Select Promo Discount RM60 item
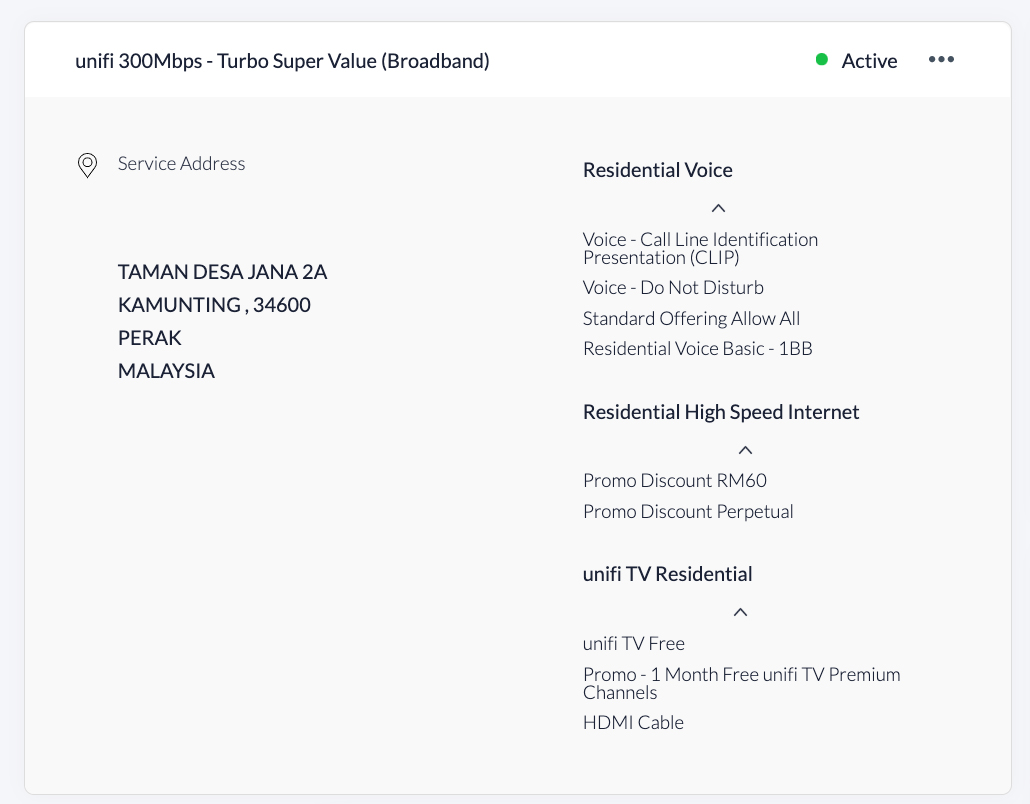Image resolution: width=1030 pixels, height=804 pixels. point(675,481)
